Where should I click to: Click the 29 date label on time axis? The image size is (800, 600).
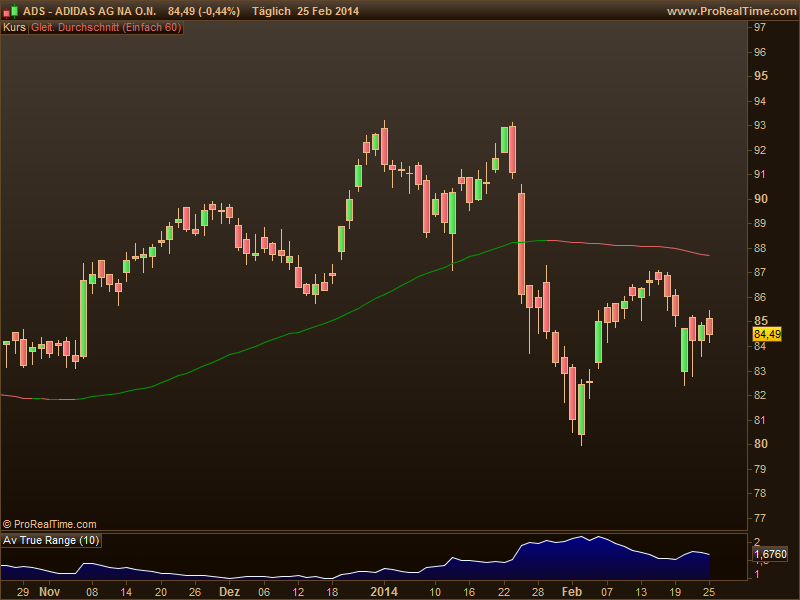(22, 592)
